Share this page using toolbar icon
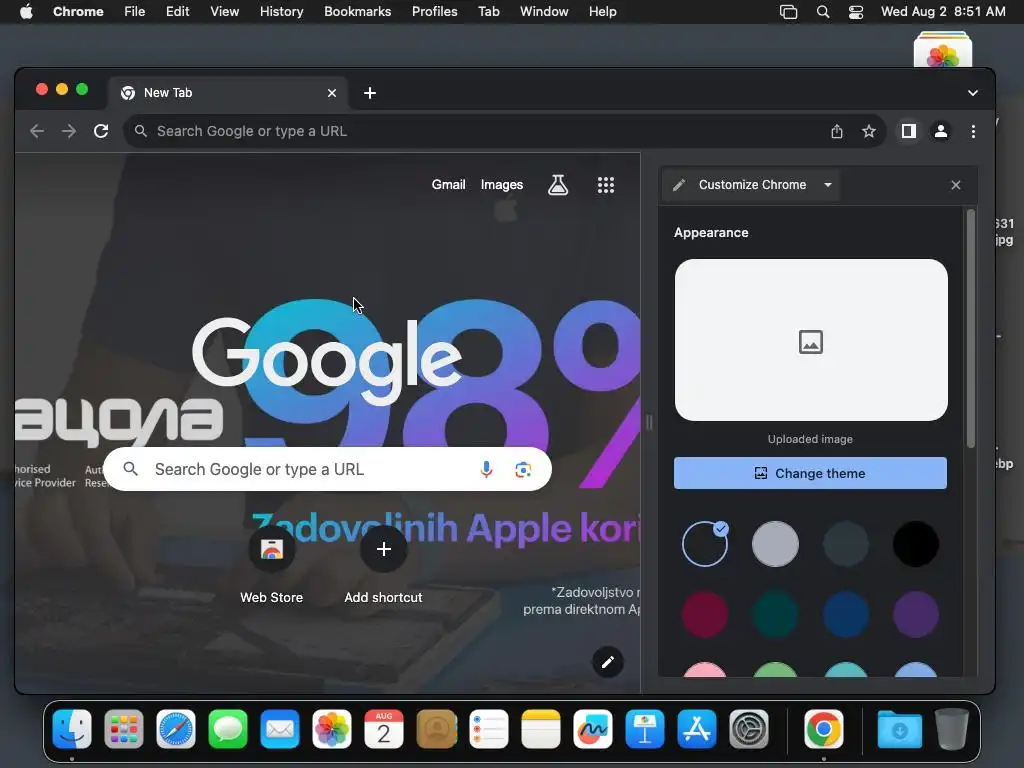1024x768 pixels. coord(837,131)
